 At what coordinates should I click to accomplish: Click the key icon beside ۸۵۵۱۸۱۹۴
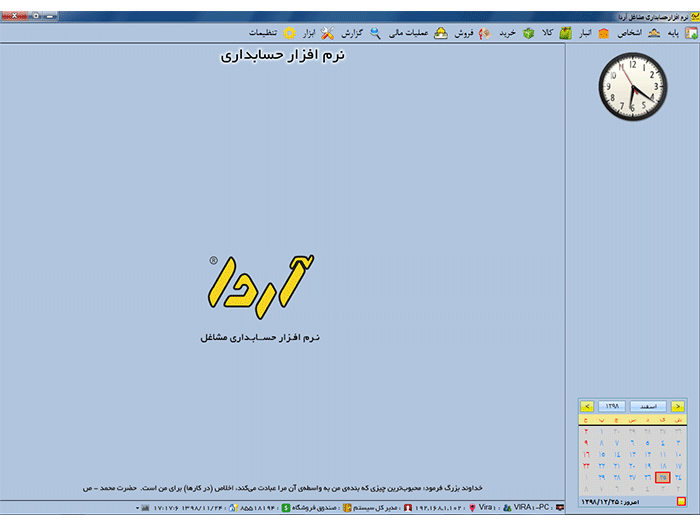click(233, 508)
